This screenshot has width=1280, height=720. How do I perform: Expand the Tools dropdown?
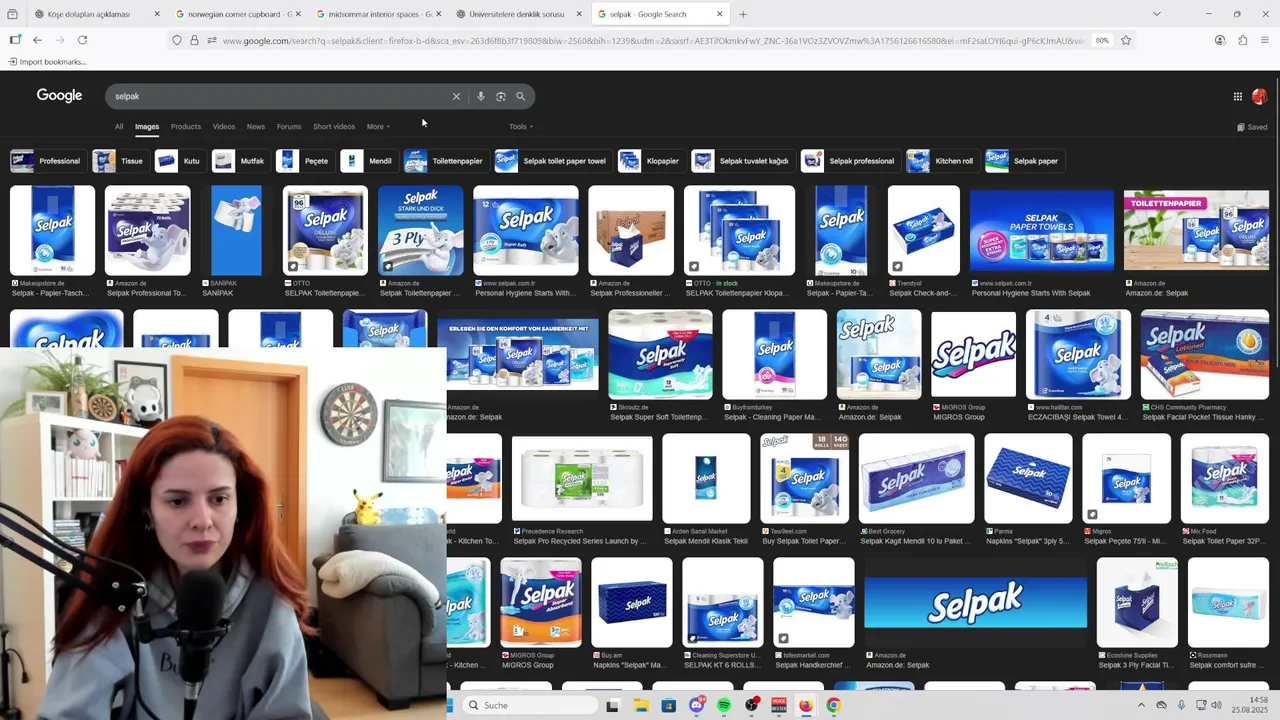click(520, 127)
